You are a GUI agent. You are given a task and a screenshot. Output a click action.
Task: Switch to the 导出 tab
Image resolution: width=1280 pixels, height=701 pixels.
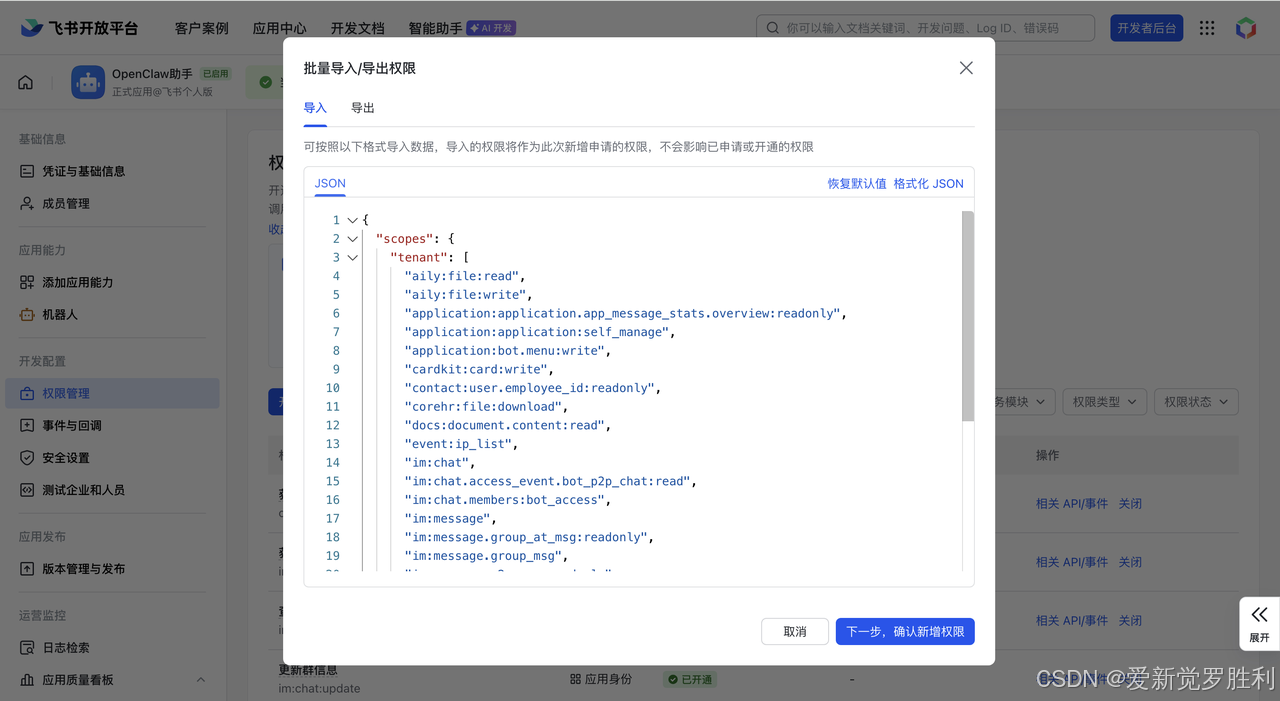coord(363,108)
